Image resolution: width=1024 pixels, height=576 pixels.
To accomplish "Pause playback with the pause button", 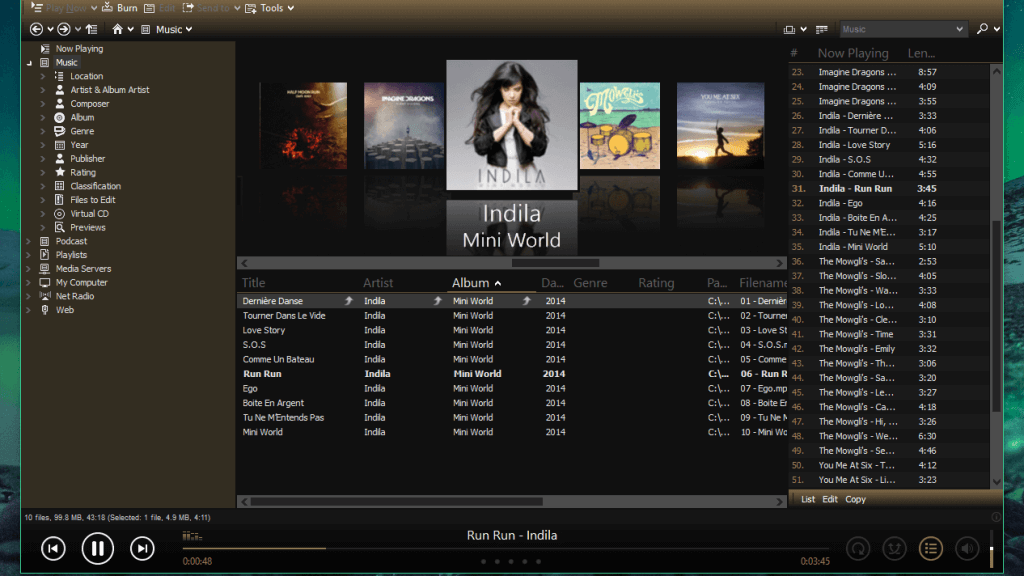I will (98, 549).
